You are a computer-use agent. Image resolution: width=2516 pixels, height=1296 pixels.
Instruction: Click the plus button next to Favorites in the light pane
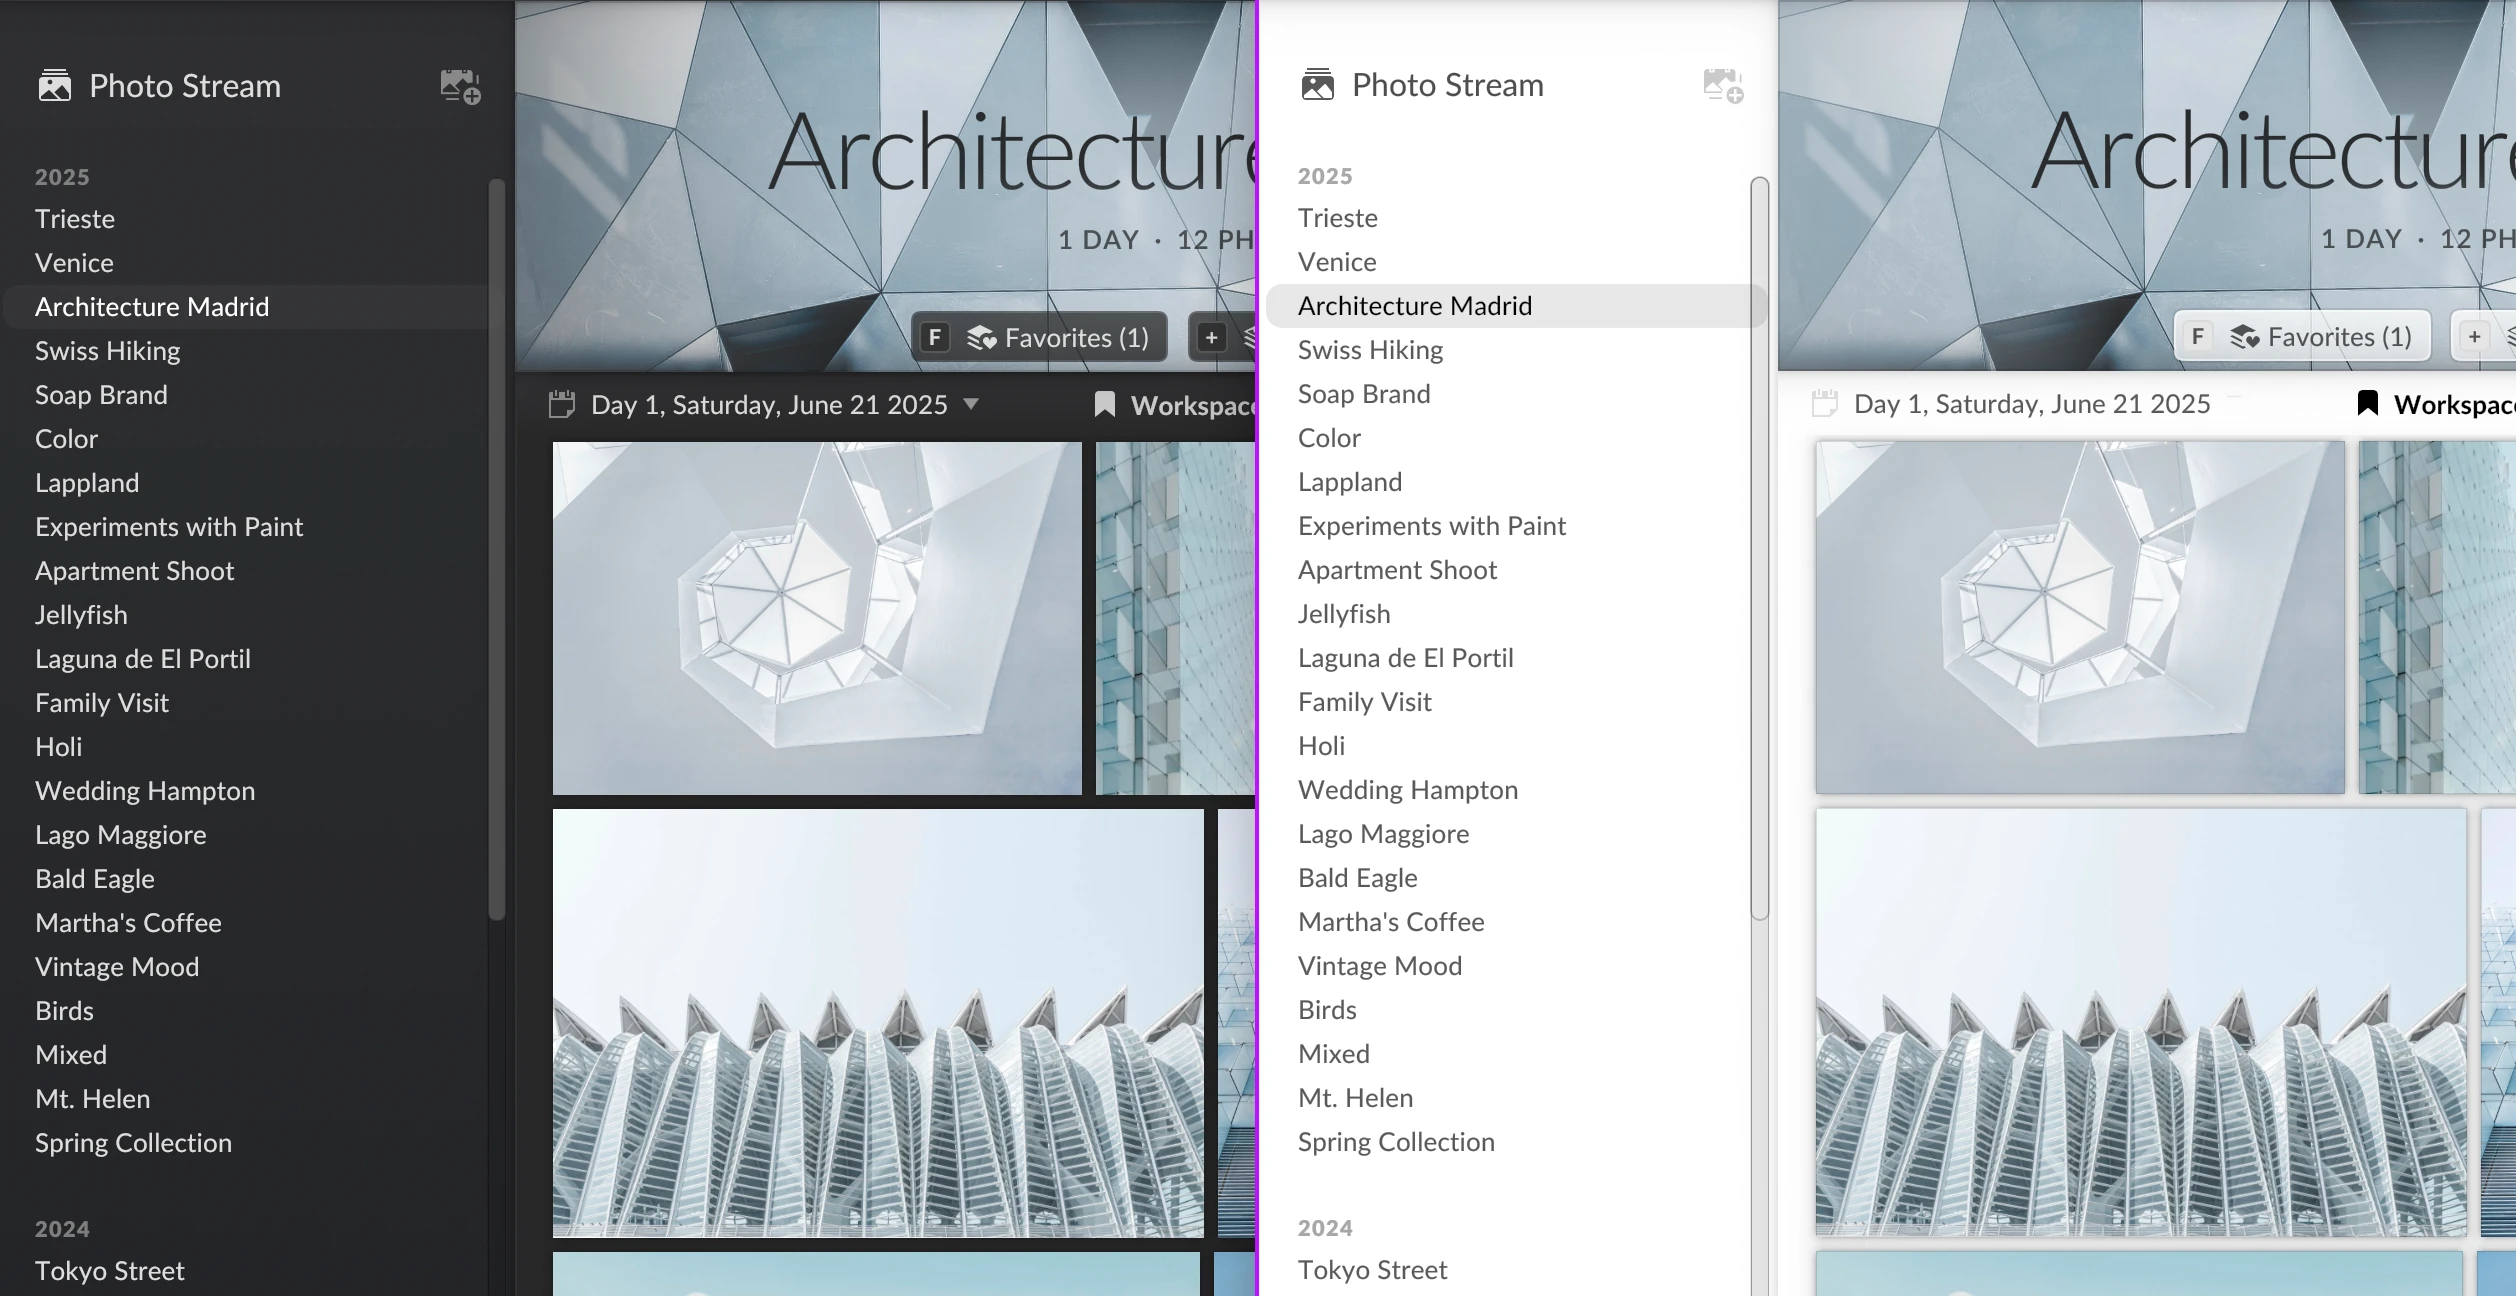(x=2474, y=337)
